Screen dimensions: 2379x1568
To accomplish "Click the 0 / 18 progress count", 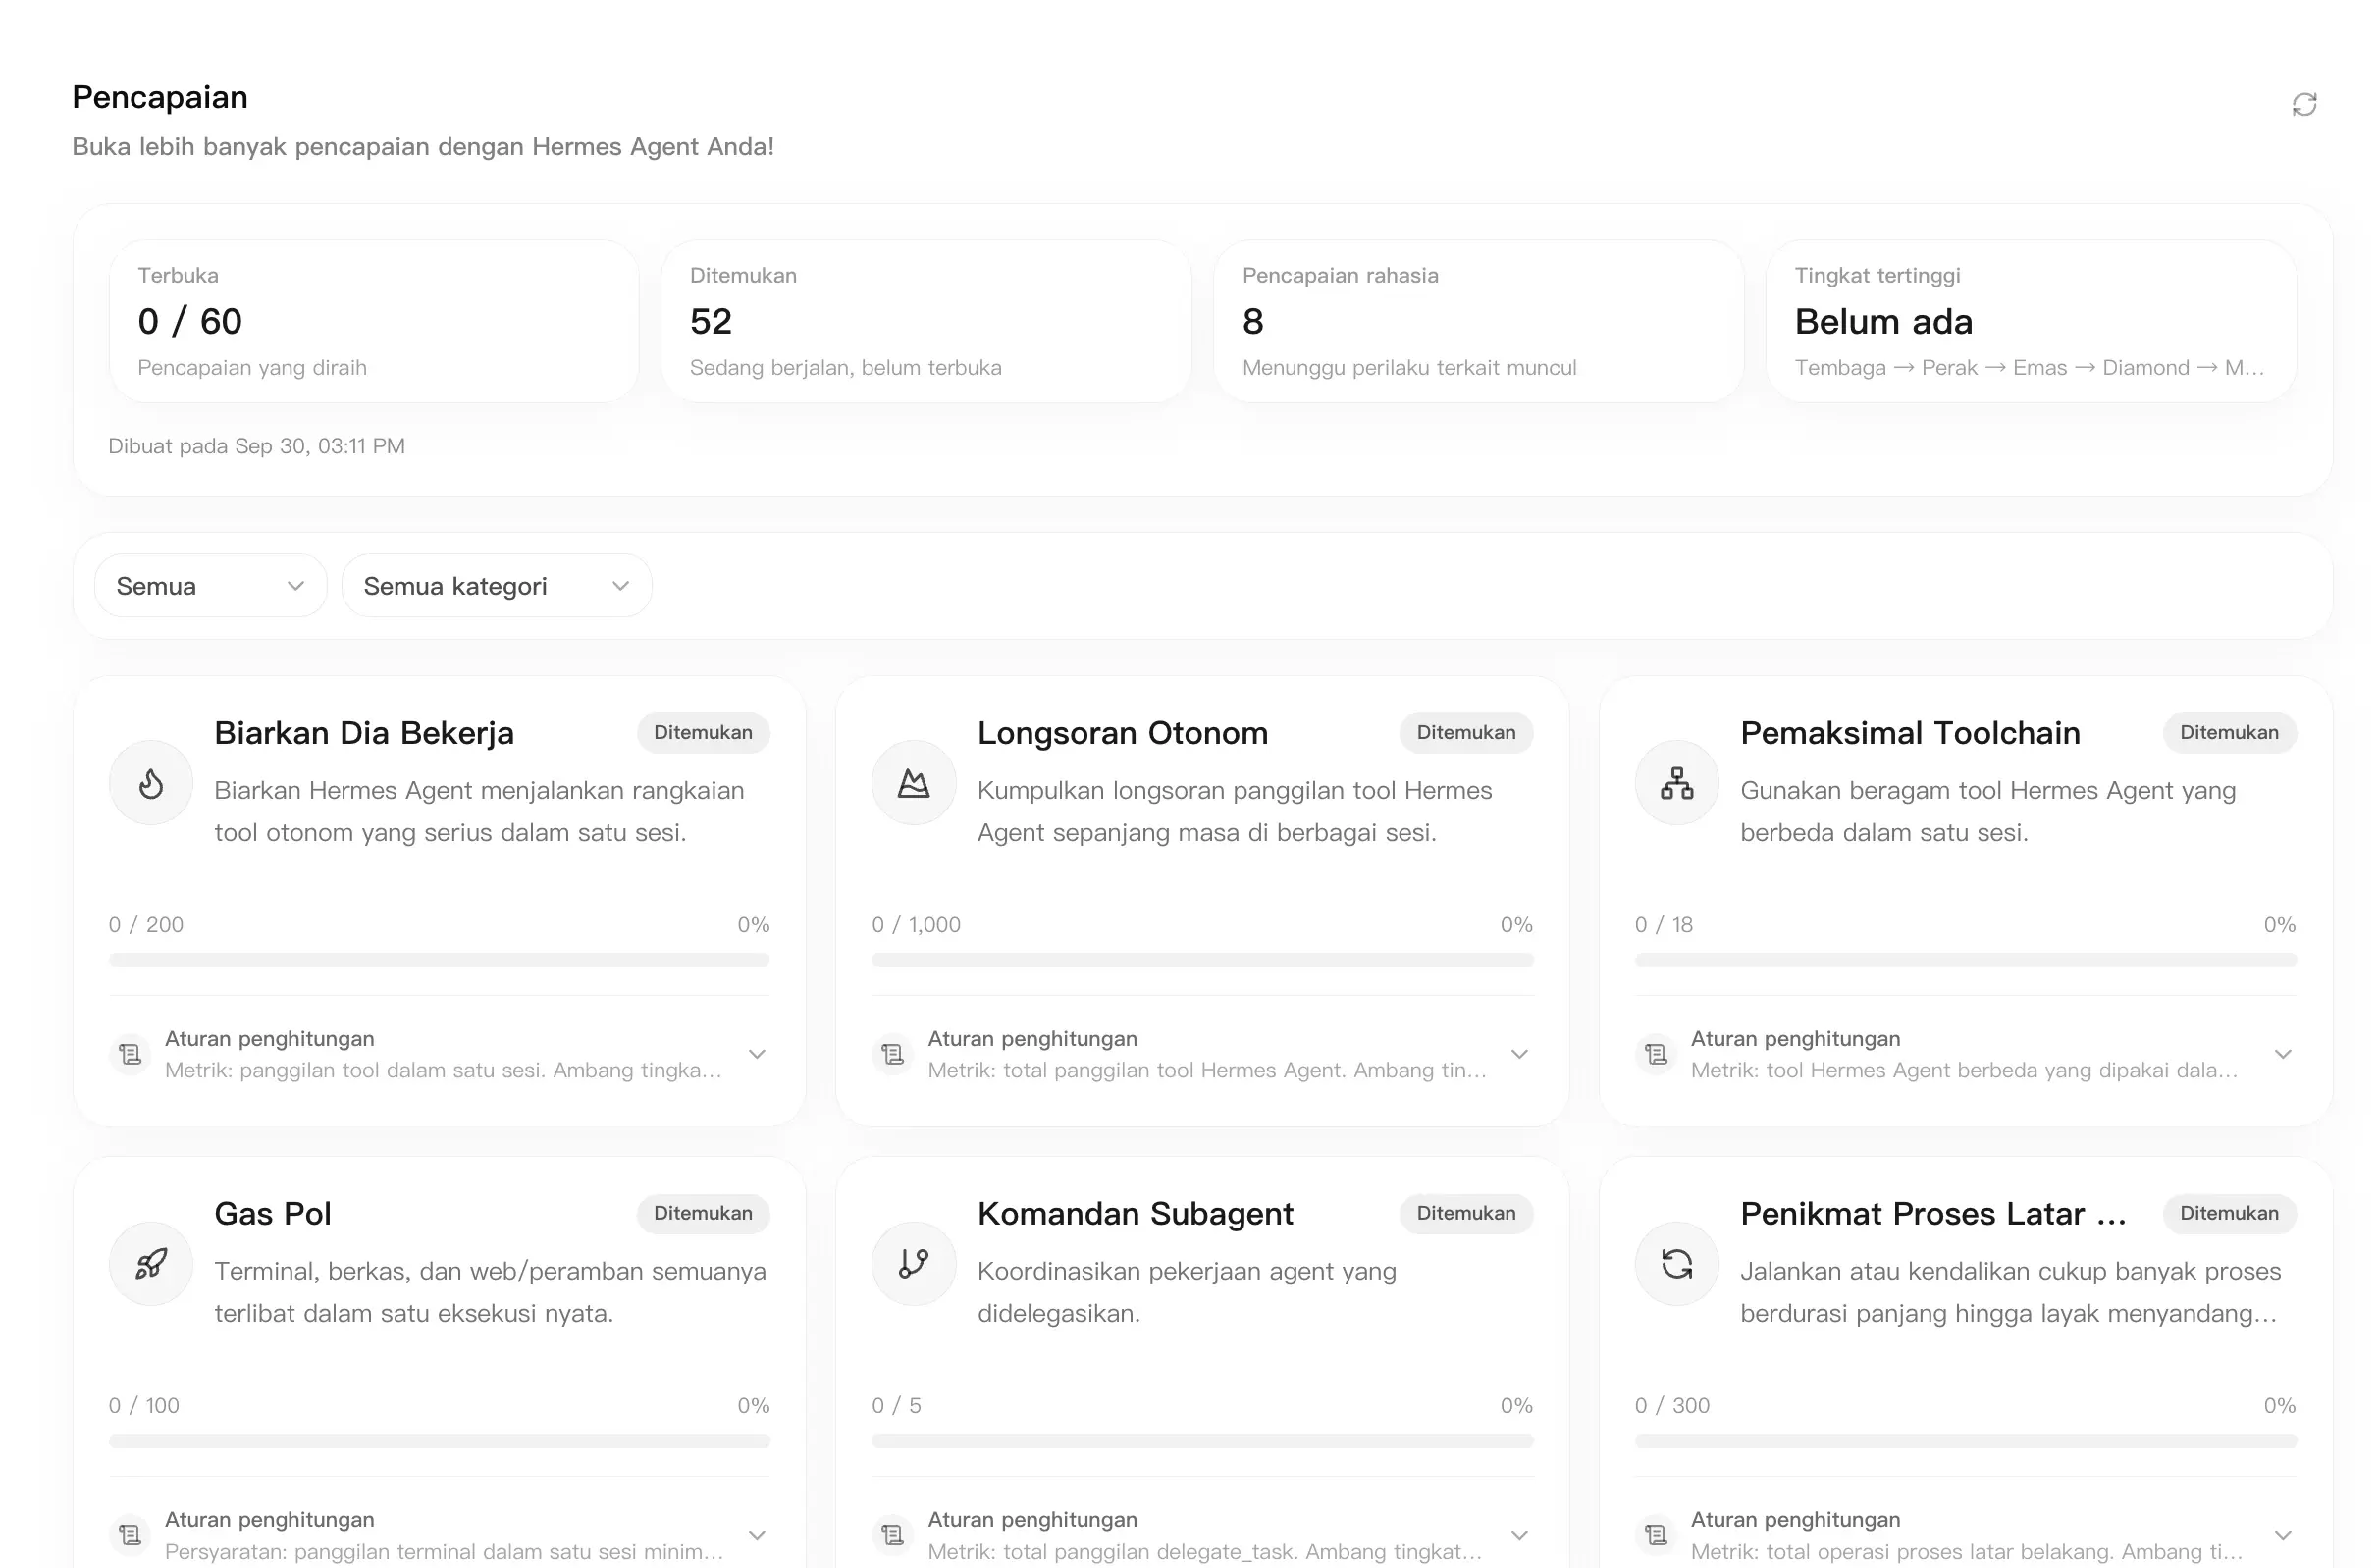I will coord(1664,925).
